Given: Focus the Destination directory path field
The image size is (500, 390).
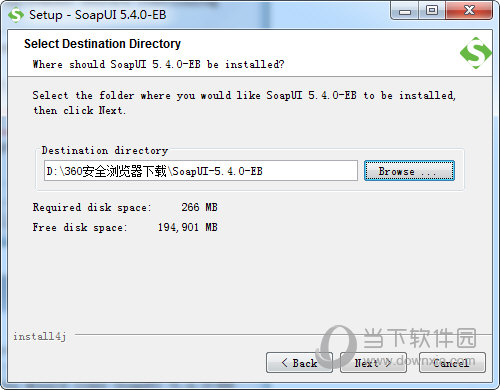Looking at the screenshot, I should 201,171.
